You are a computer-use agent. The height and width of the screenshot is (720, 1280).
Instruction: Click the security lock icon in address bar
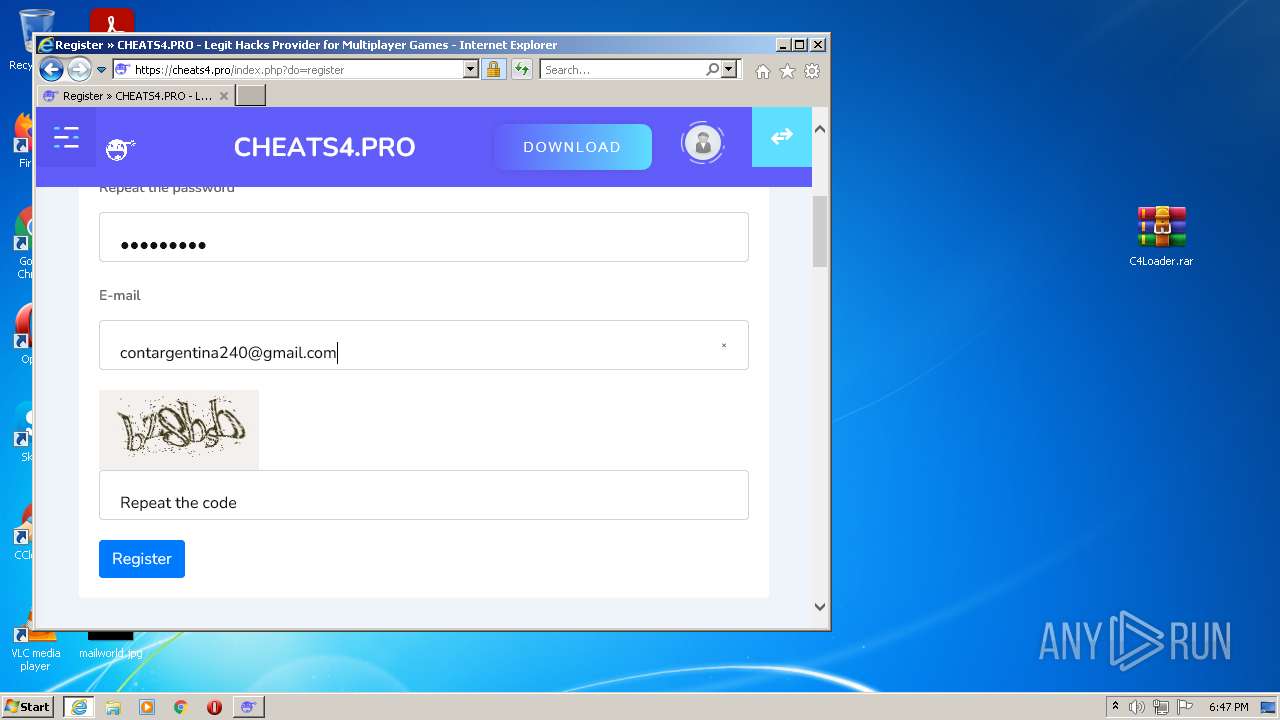tap(493, 69)
